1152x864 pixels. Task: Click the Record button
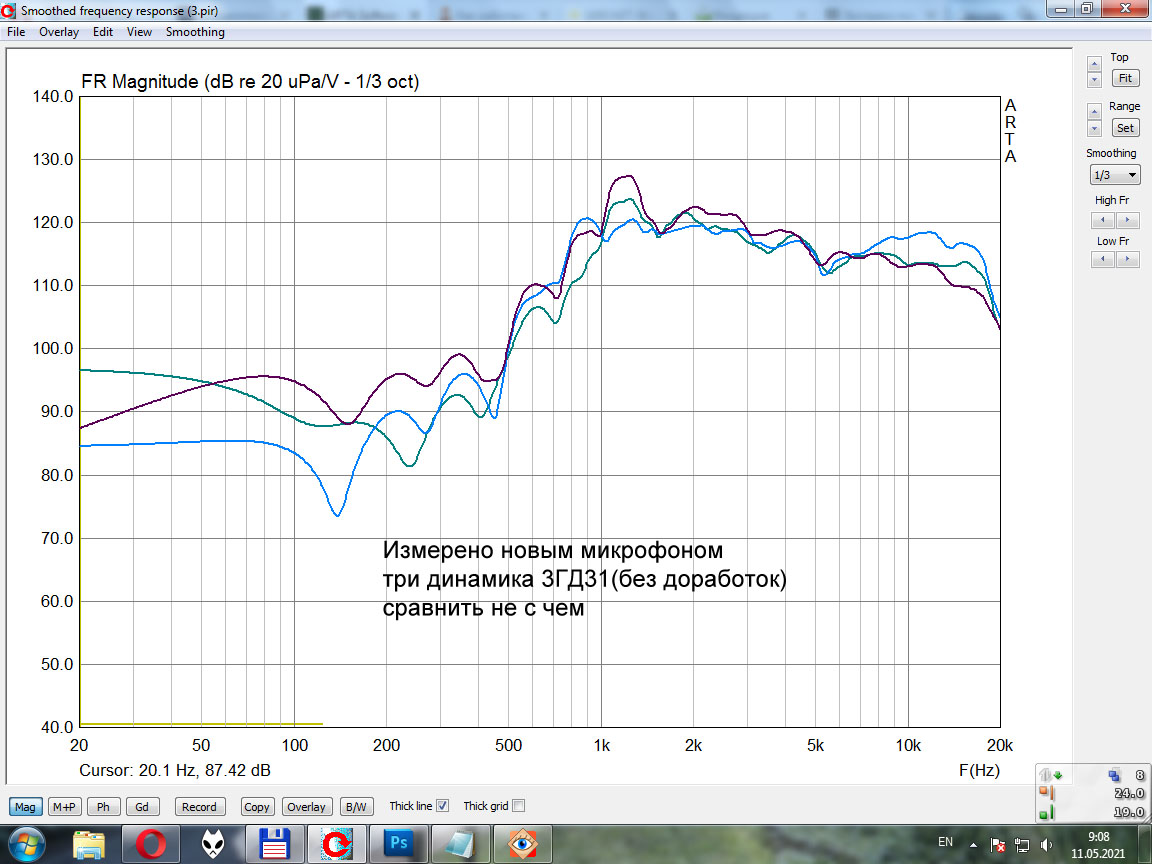point(199,807)
